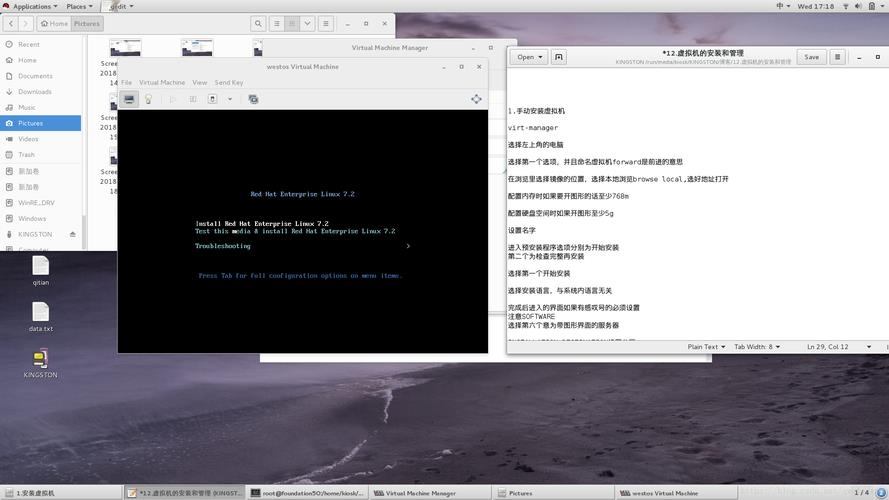
Task: Switch to Virtual Machine Manager taskbar item
Action: point(430,493)
